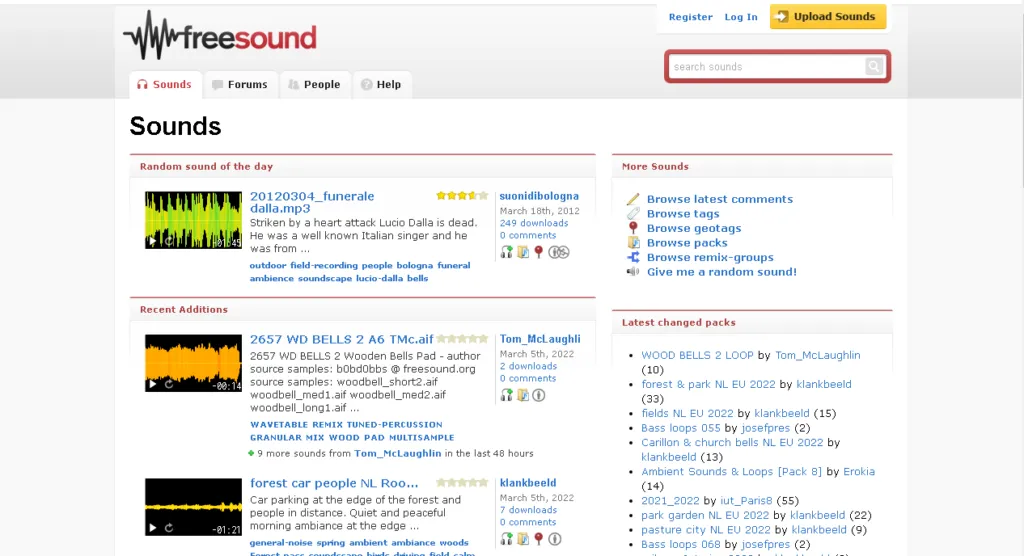Image resolution: width=1024 pixels, height=556 pixels.
Task: Rate WD BELLS 2 A6 using its stars
Action: point(462,338)
